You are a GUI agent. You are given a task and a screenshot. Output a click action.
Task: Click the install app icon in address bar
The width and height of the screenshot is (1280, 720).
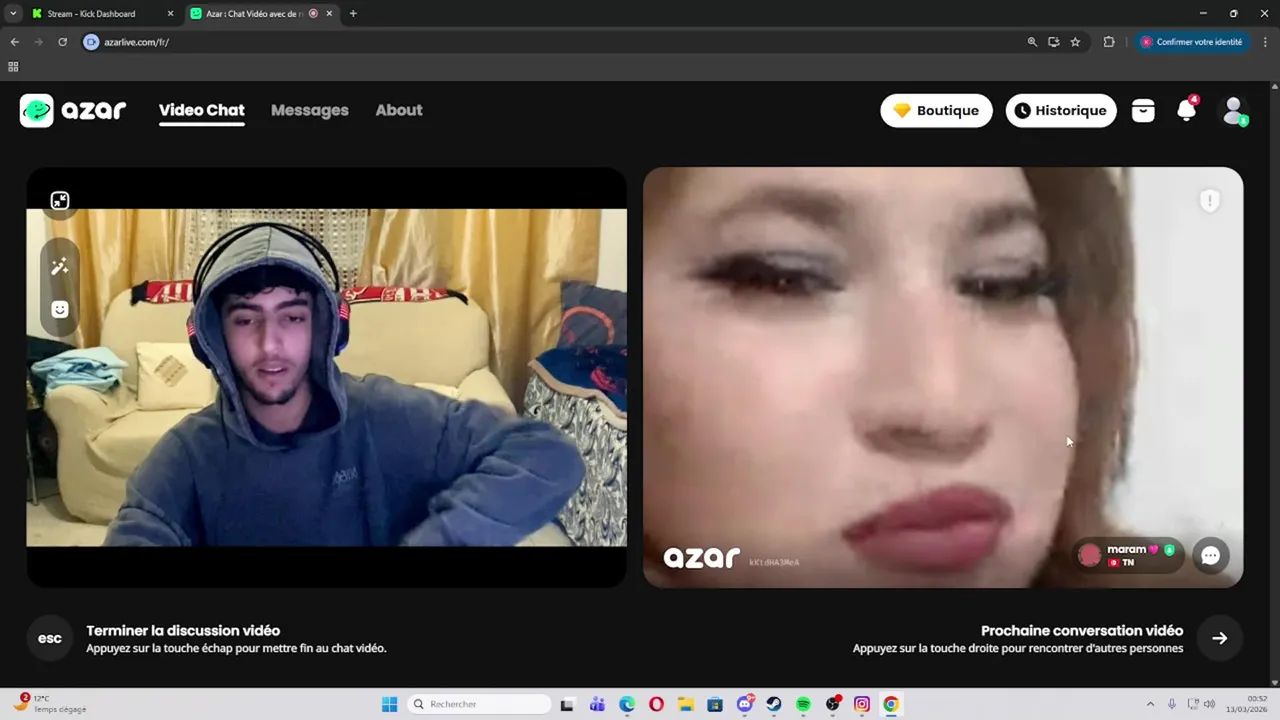pyautogui.click(x=1053, y=42)
